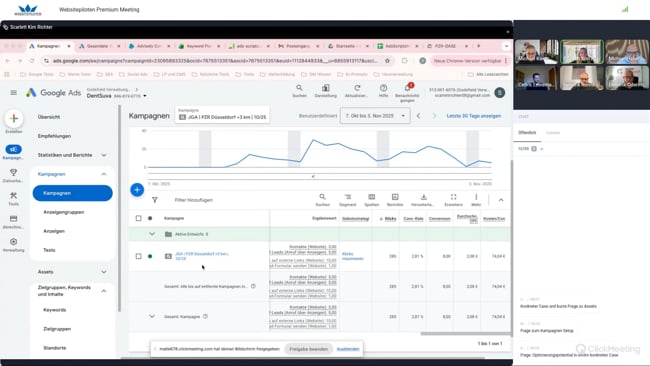650x366 pixels.
Task: Open the Mehr three-dot menu in table toolbar
Action: point(476,197)
